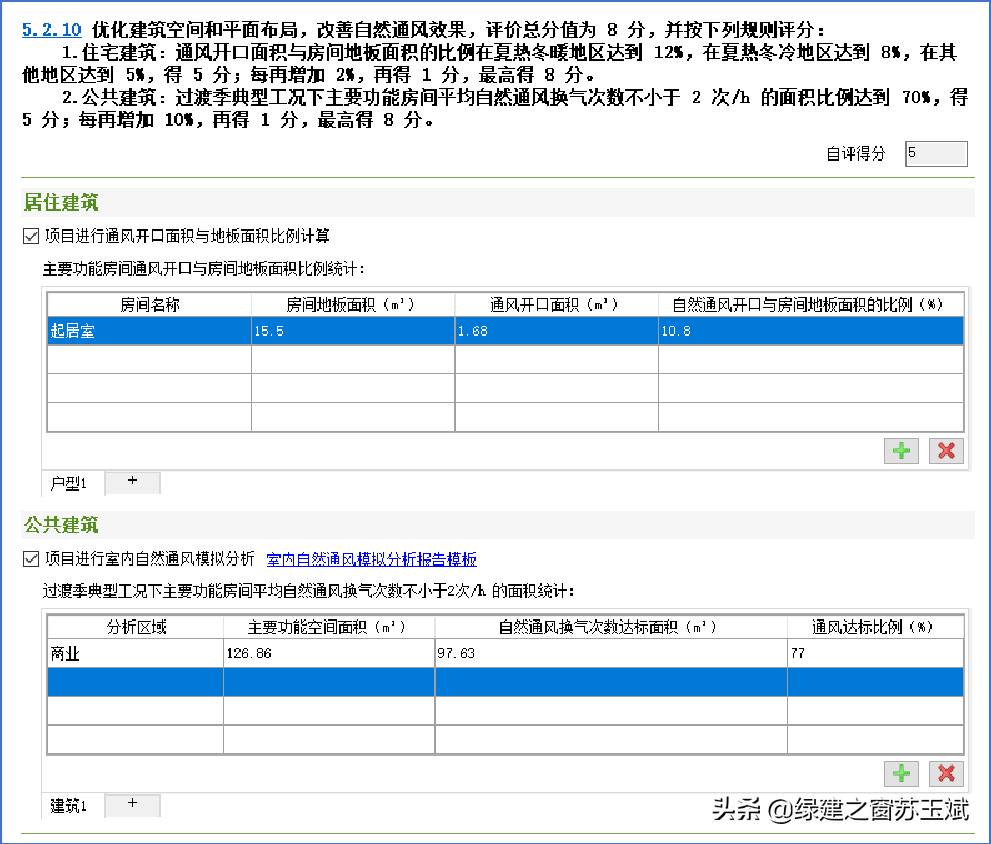Click the 自然通风换气次数达标面积 column header
The image size is (991, 844).
(x=611, y=627)
